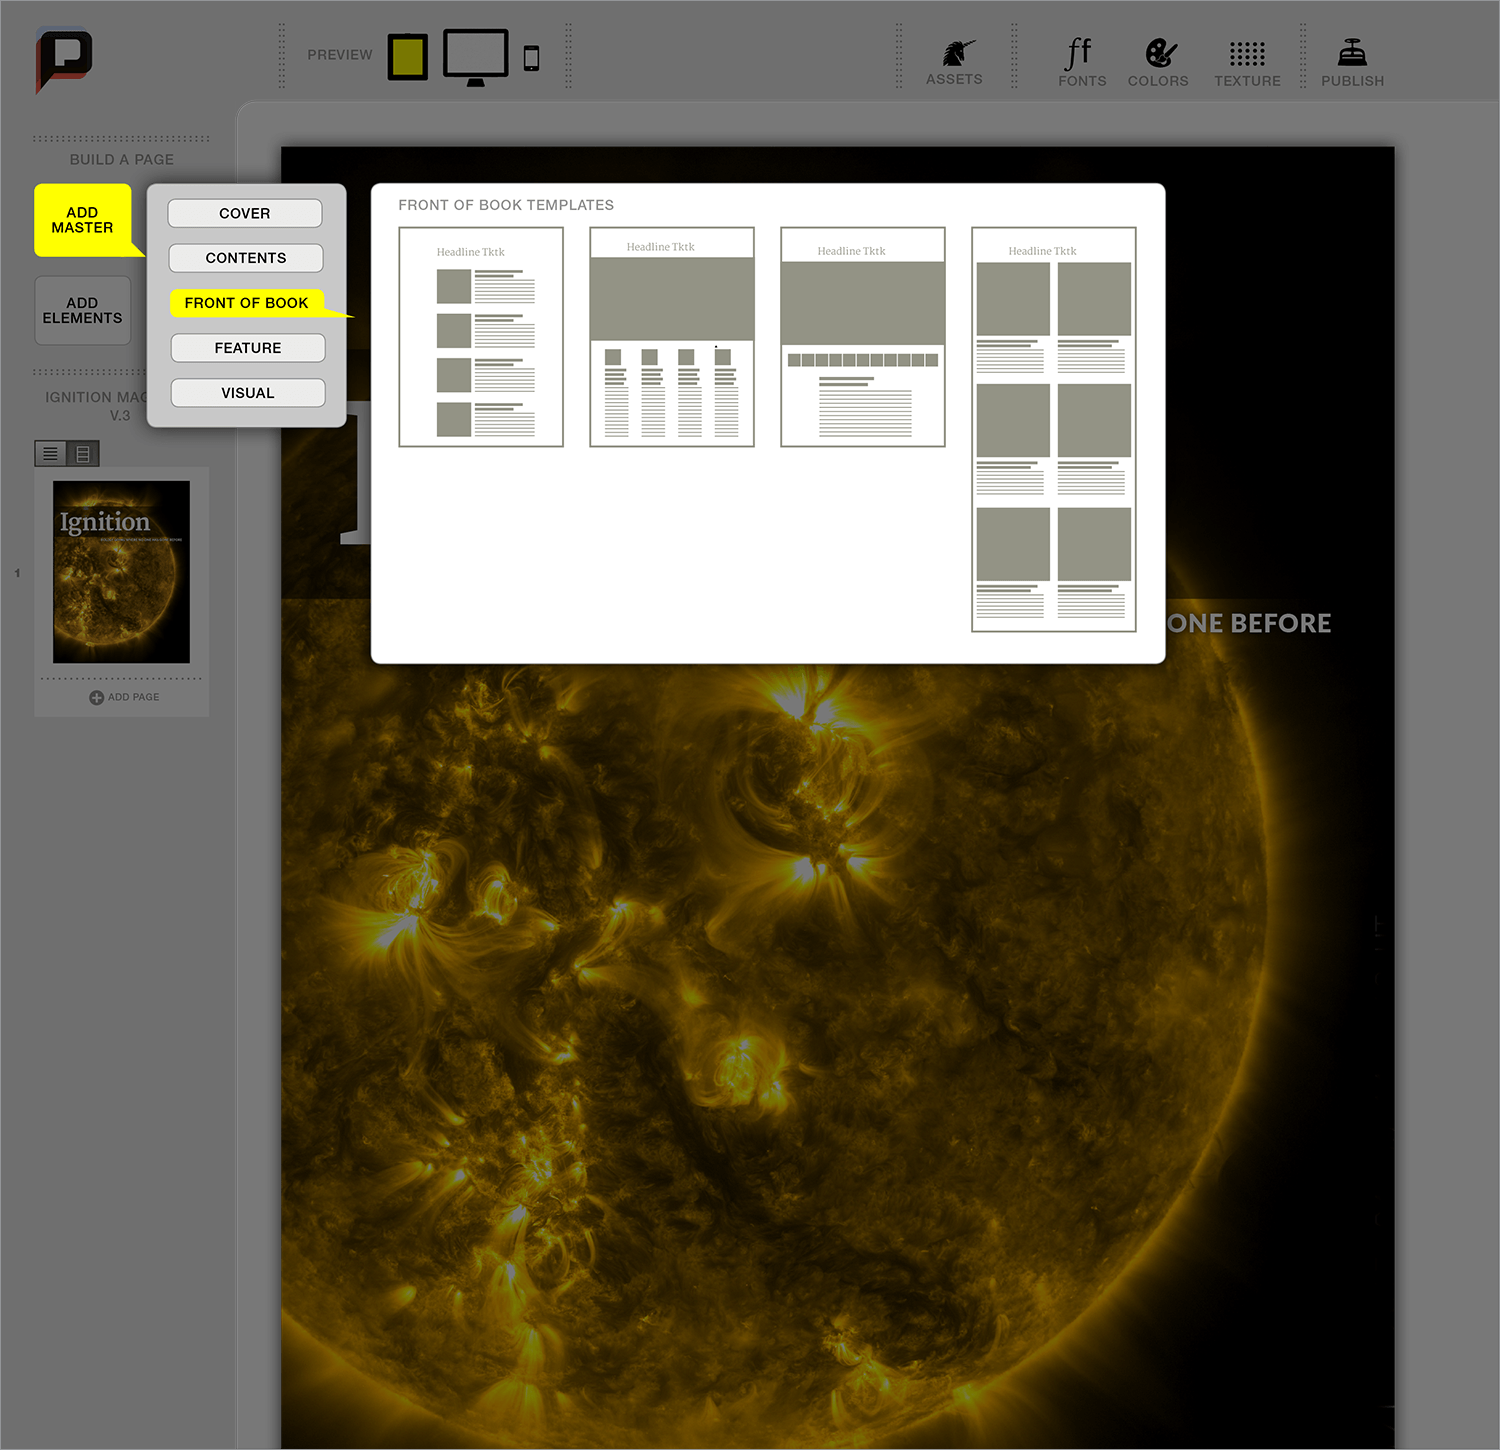Click Add Elements button
1500x1450 pixels.
[83, 310]
